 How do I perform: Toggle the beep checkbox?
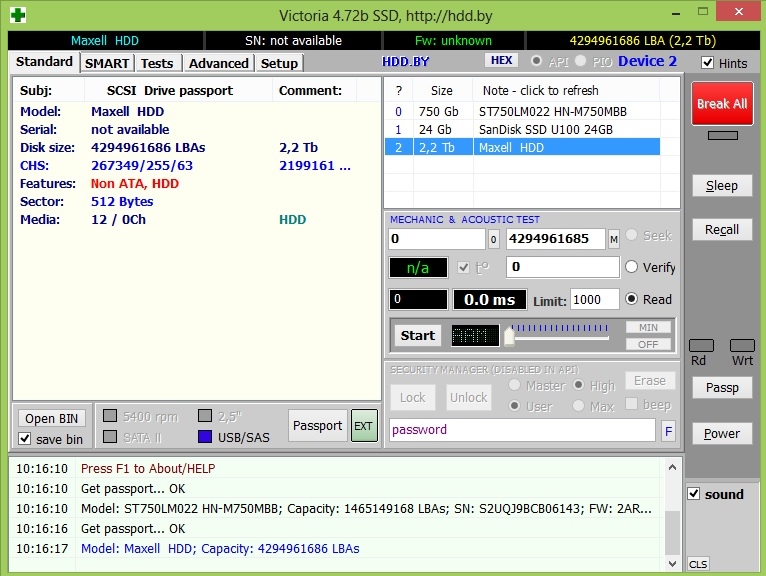[631, 404]
